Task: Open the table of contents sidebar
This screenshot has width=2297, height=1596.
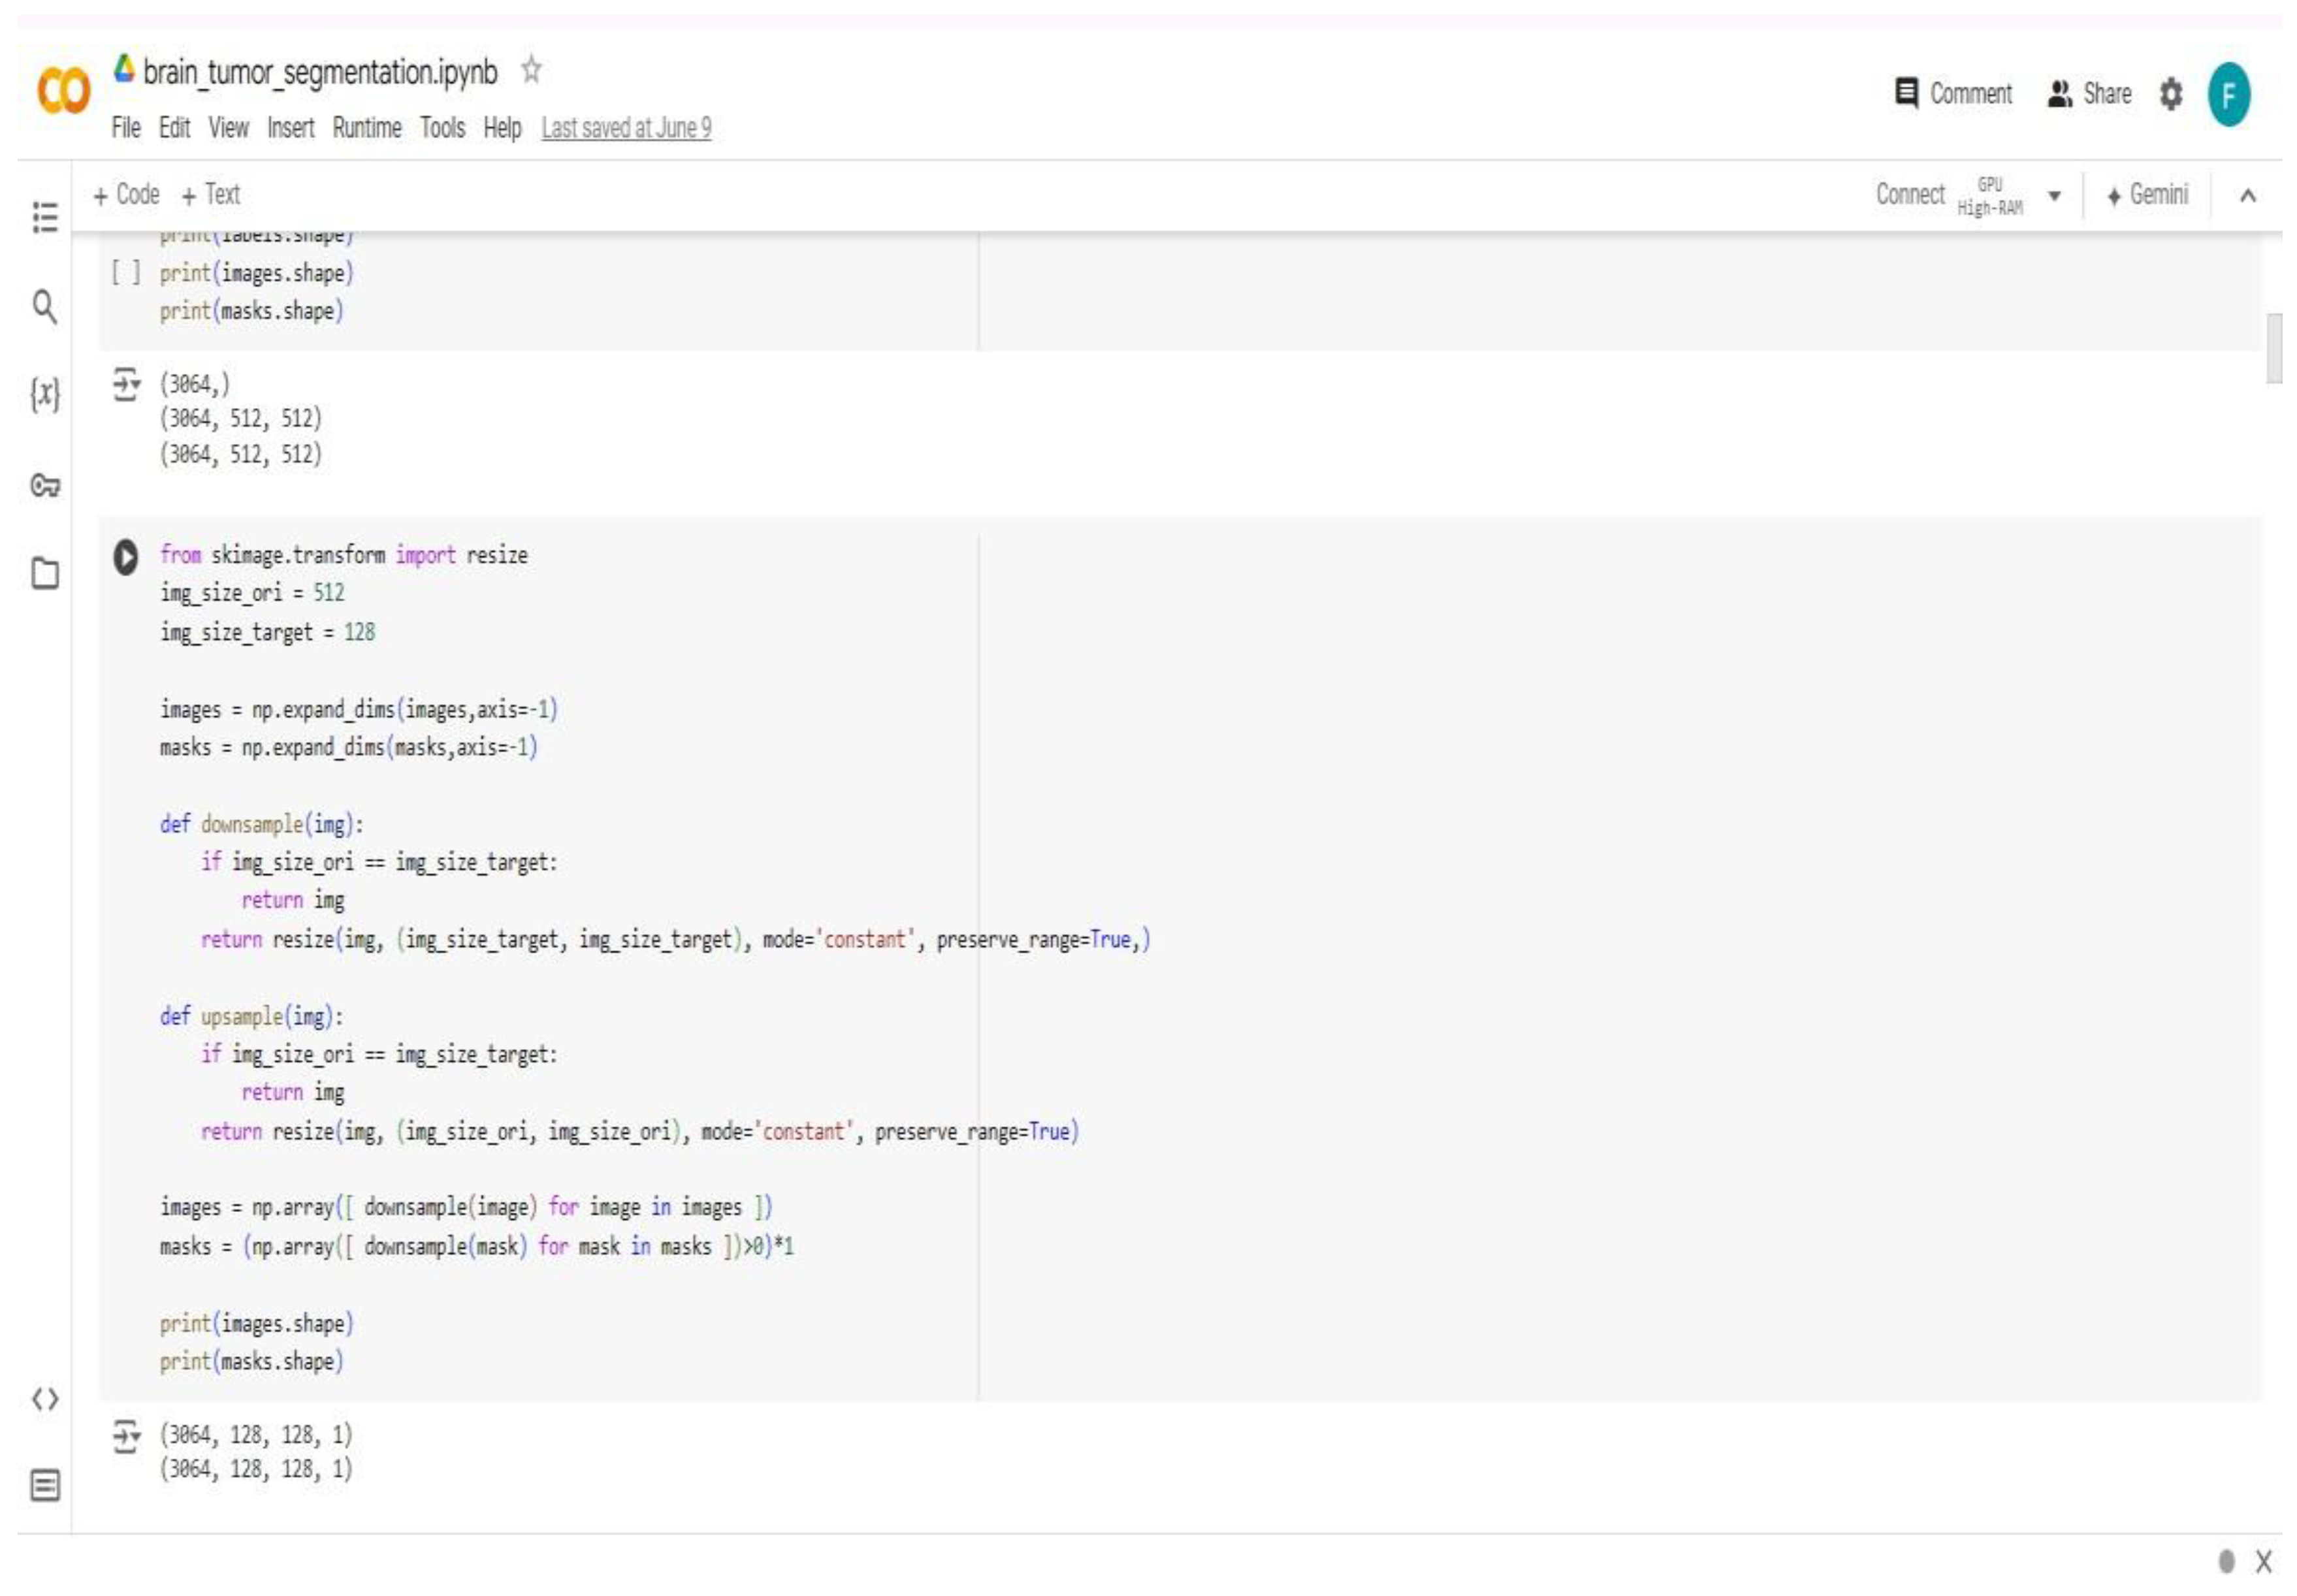Action: [45, 217]
